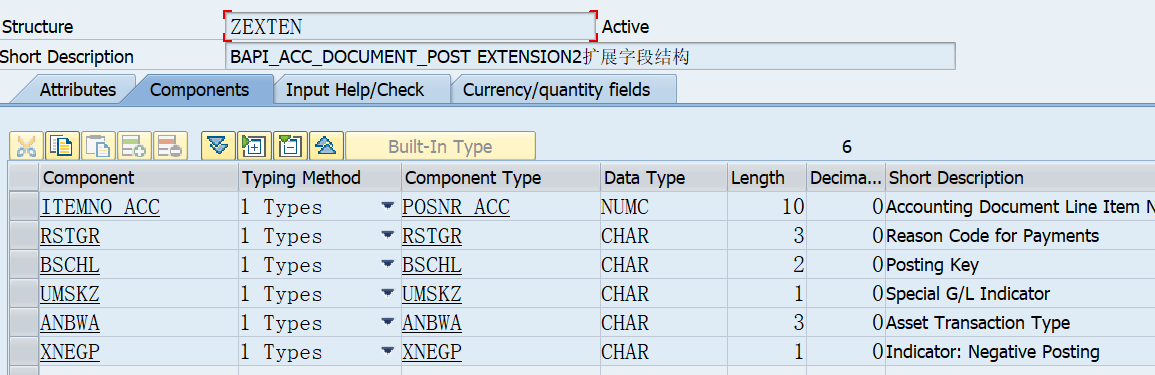Click component name BSCHL
The width and height of the screenshot is (1155, 375).
point(70,264)
